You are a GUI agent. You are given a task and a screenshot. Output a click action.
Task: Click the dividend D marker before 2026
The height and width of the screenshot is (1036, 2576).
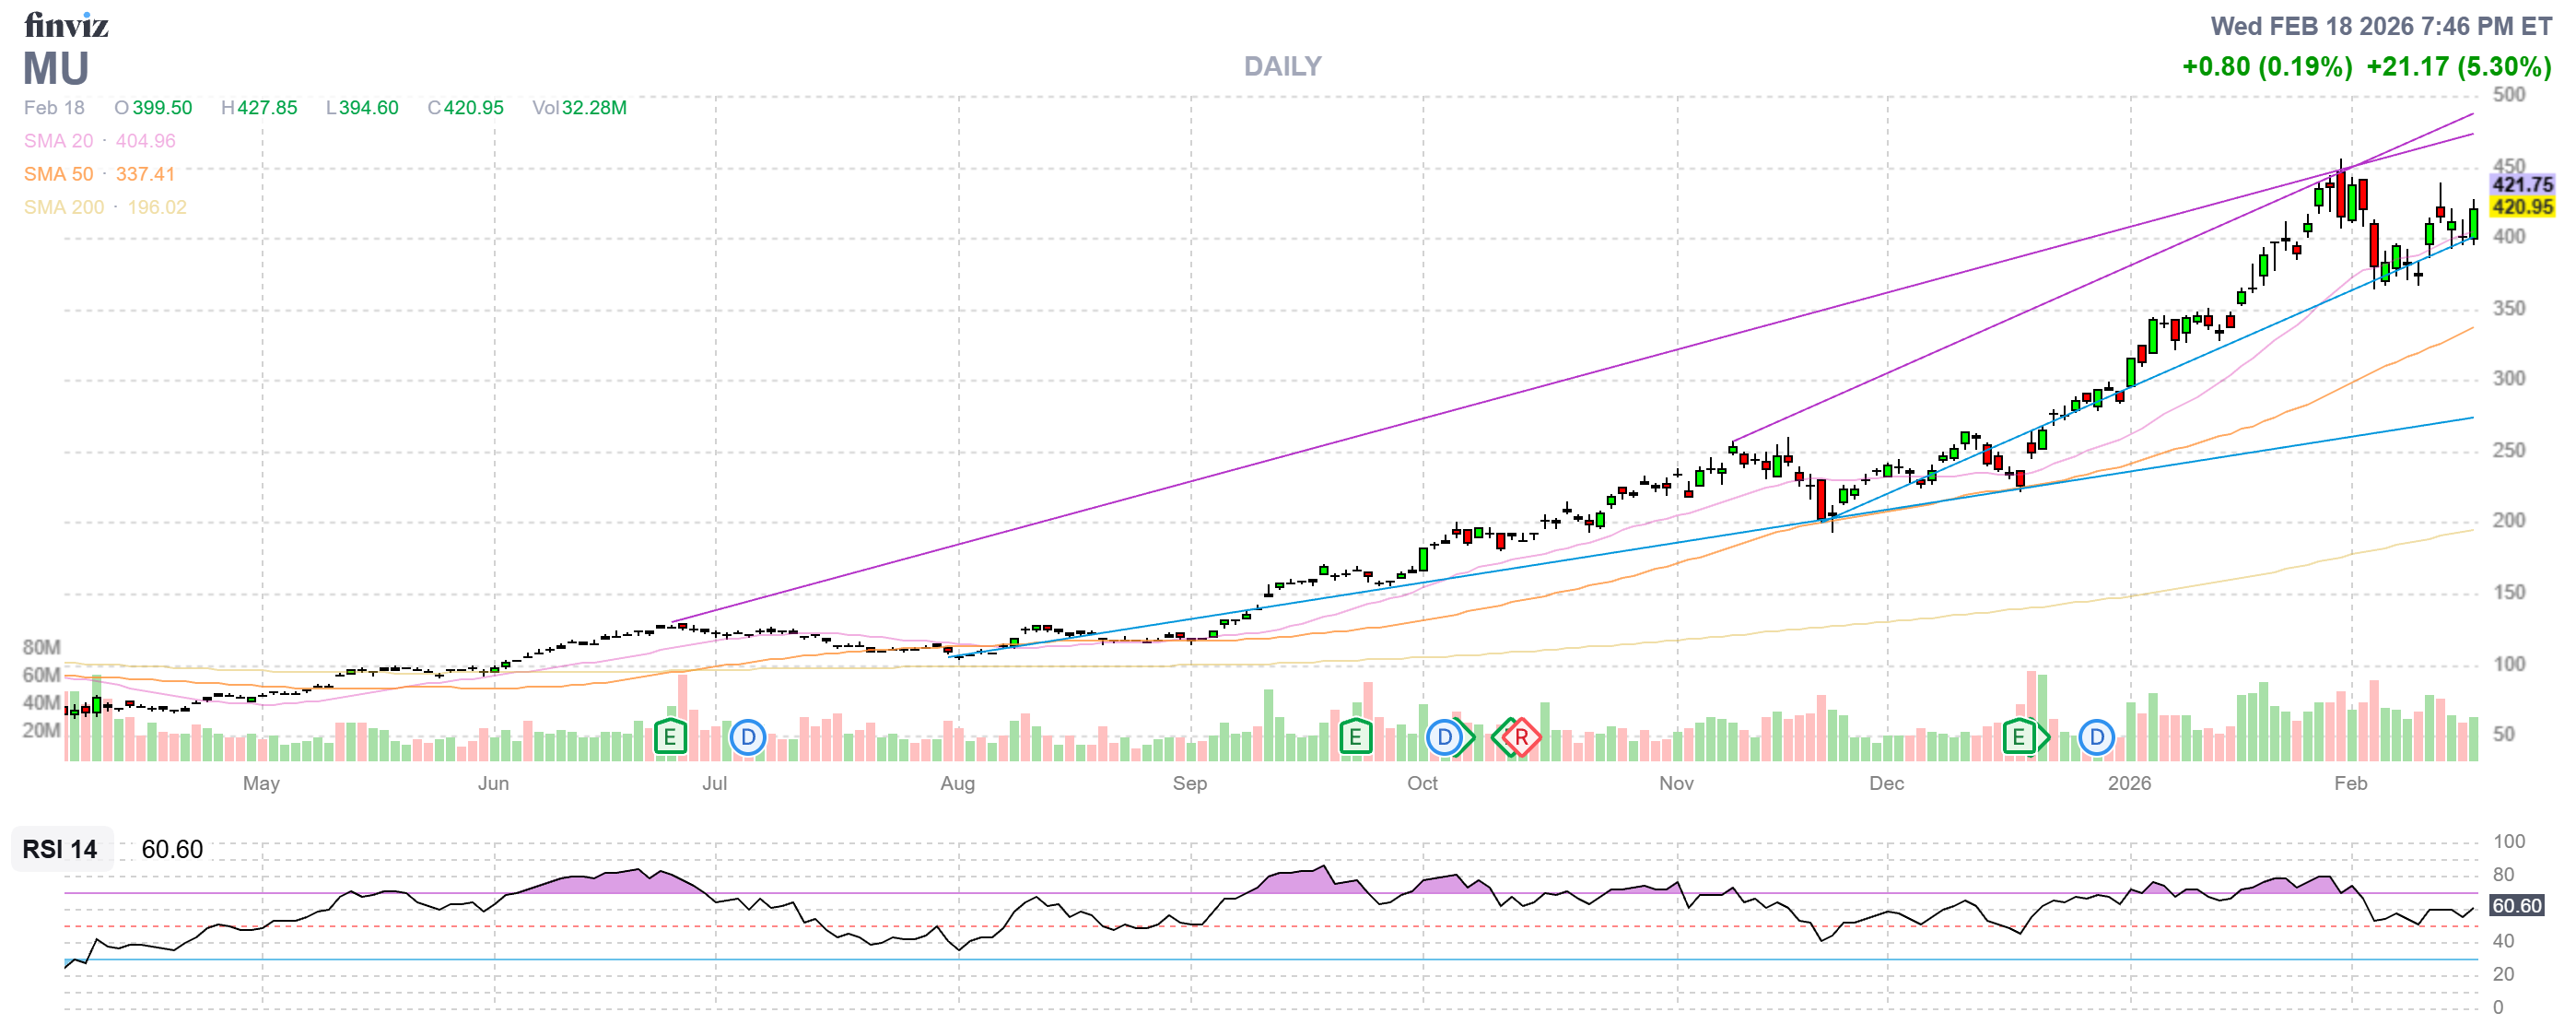2096,738
